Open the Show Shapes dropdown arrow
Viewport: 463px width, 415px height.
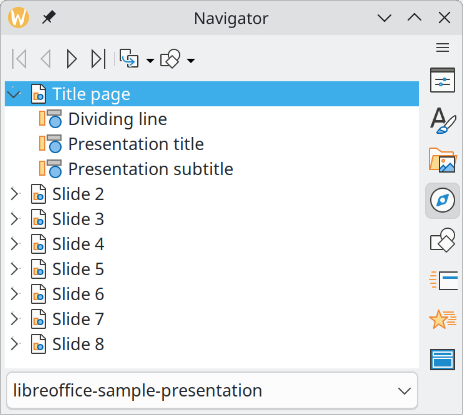(191, 61)
